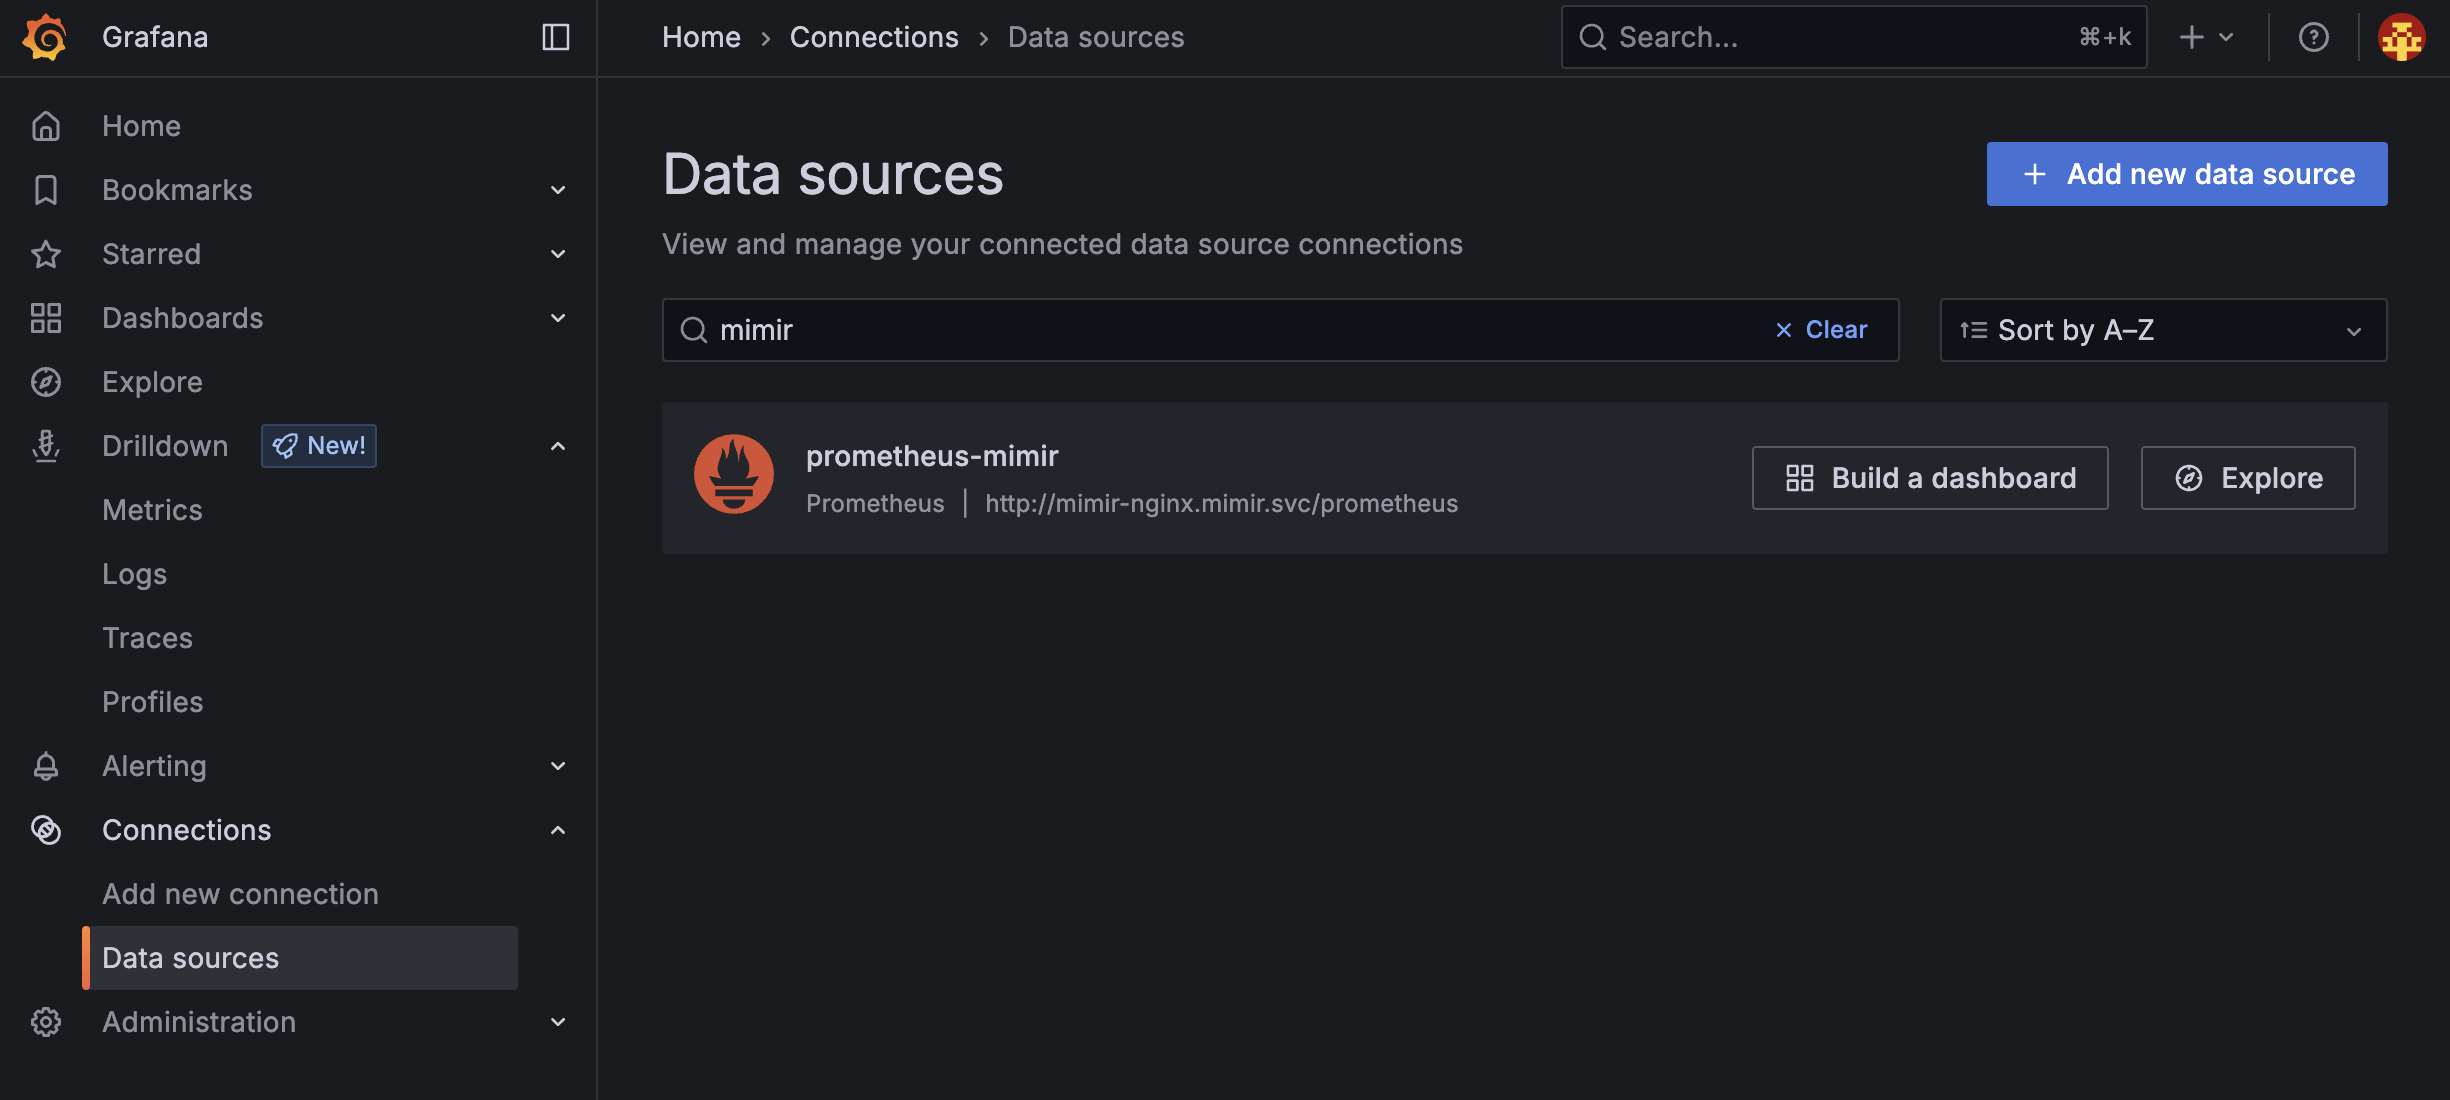The image size is (2450, 1100).
Task: Click the Dashboards label in sidebar
Action: [183, 318]
